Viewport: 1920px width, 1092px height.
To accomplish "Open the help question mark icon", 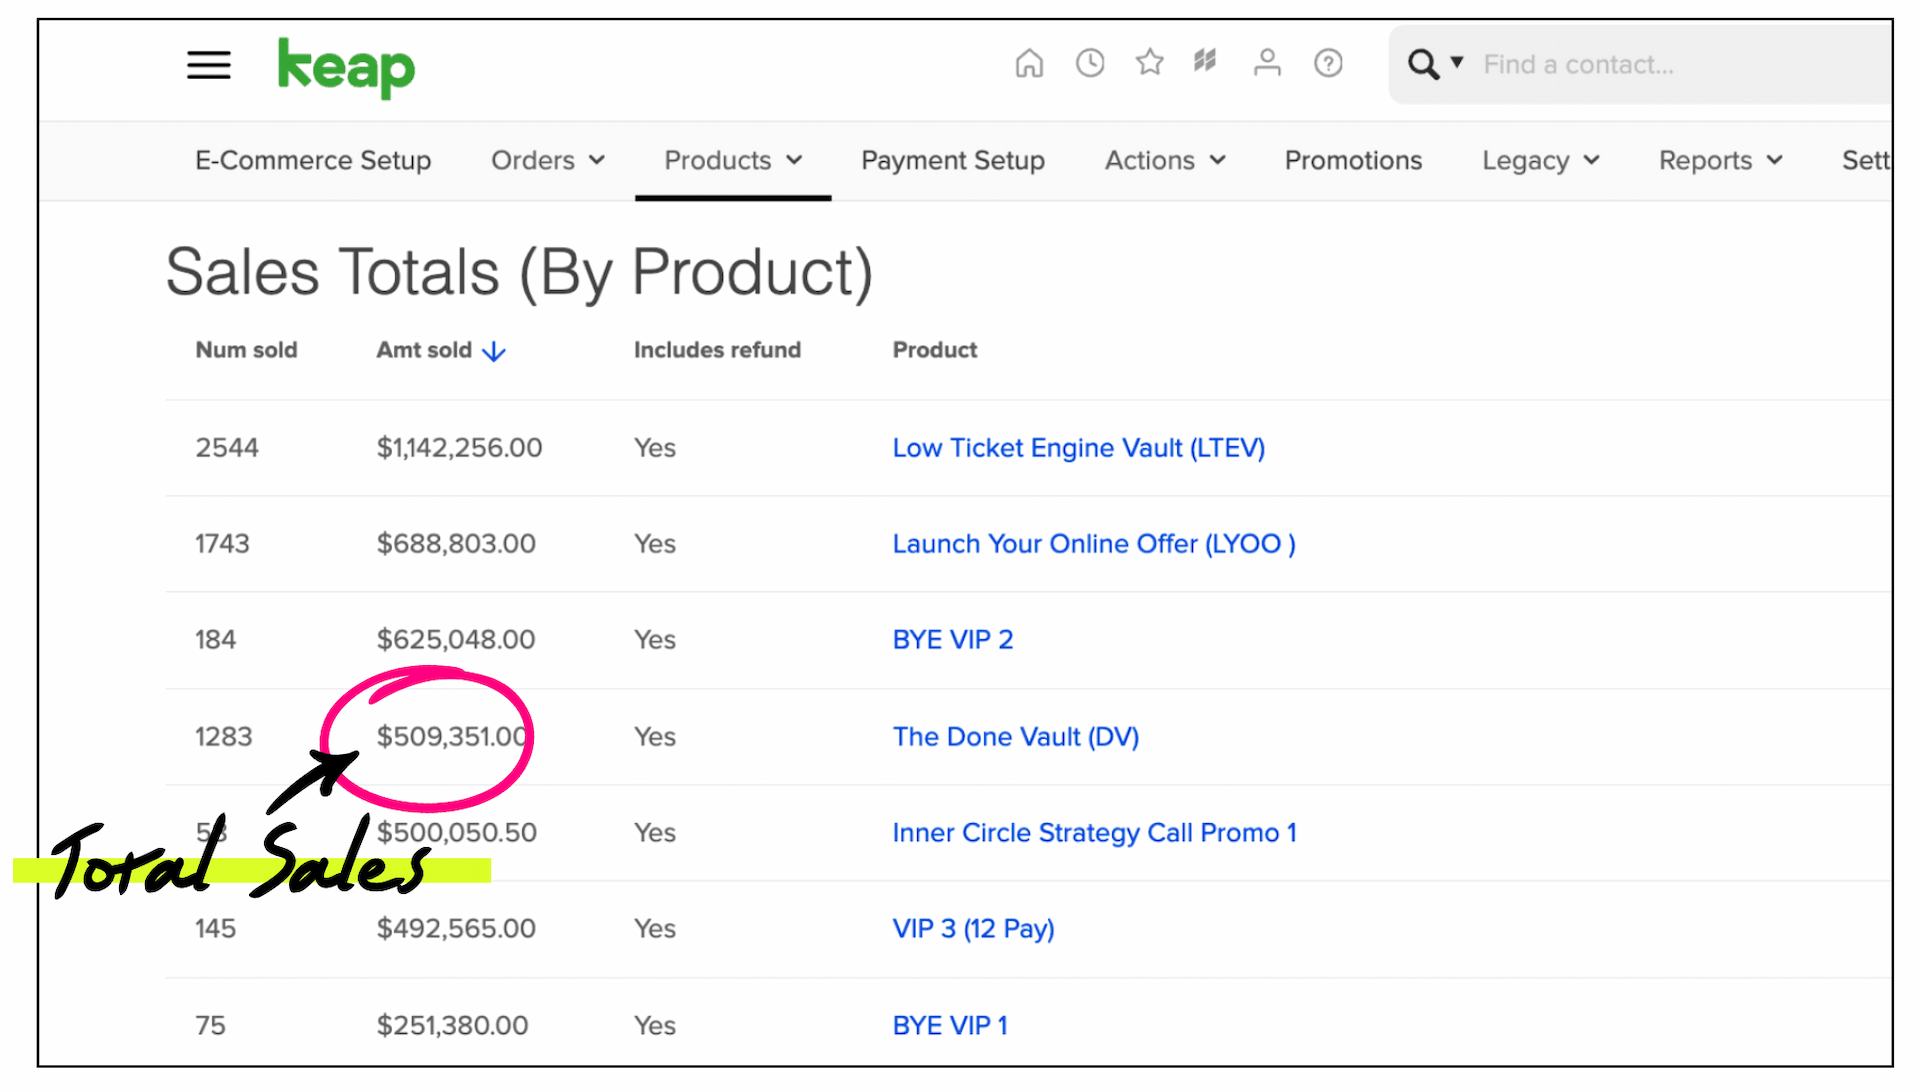I will coord(1328,63).
